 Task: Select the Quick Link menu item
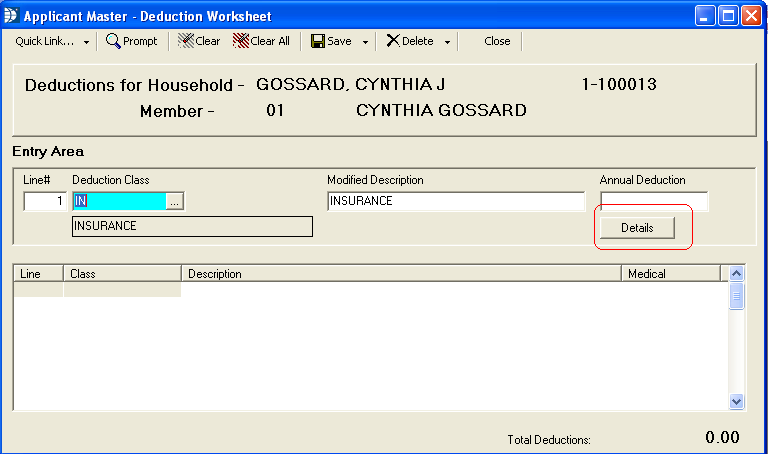[x=46, y=41]
